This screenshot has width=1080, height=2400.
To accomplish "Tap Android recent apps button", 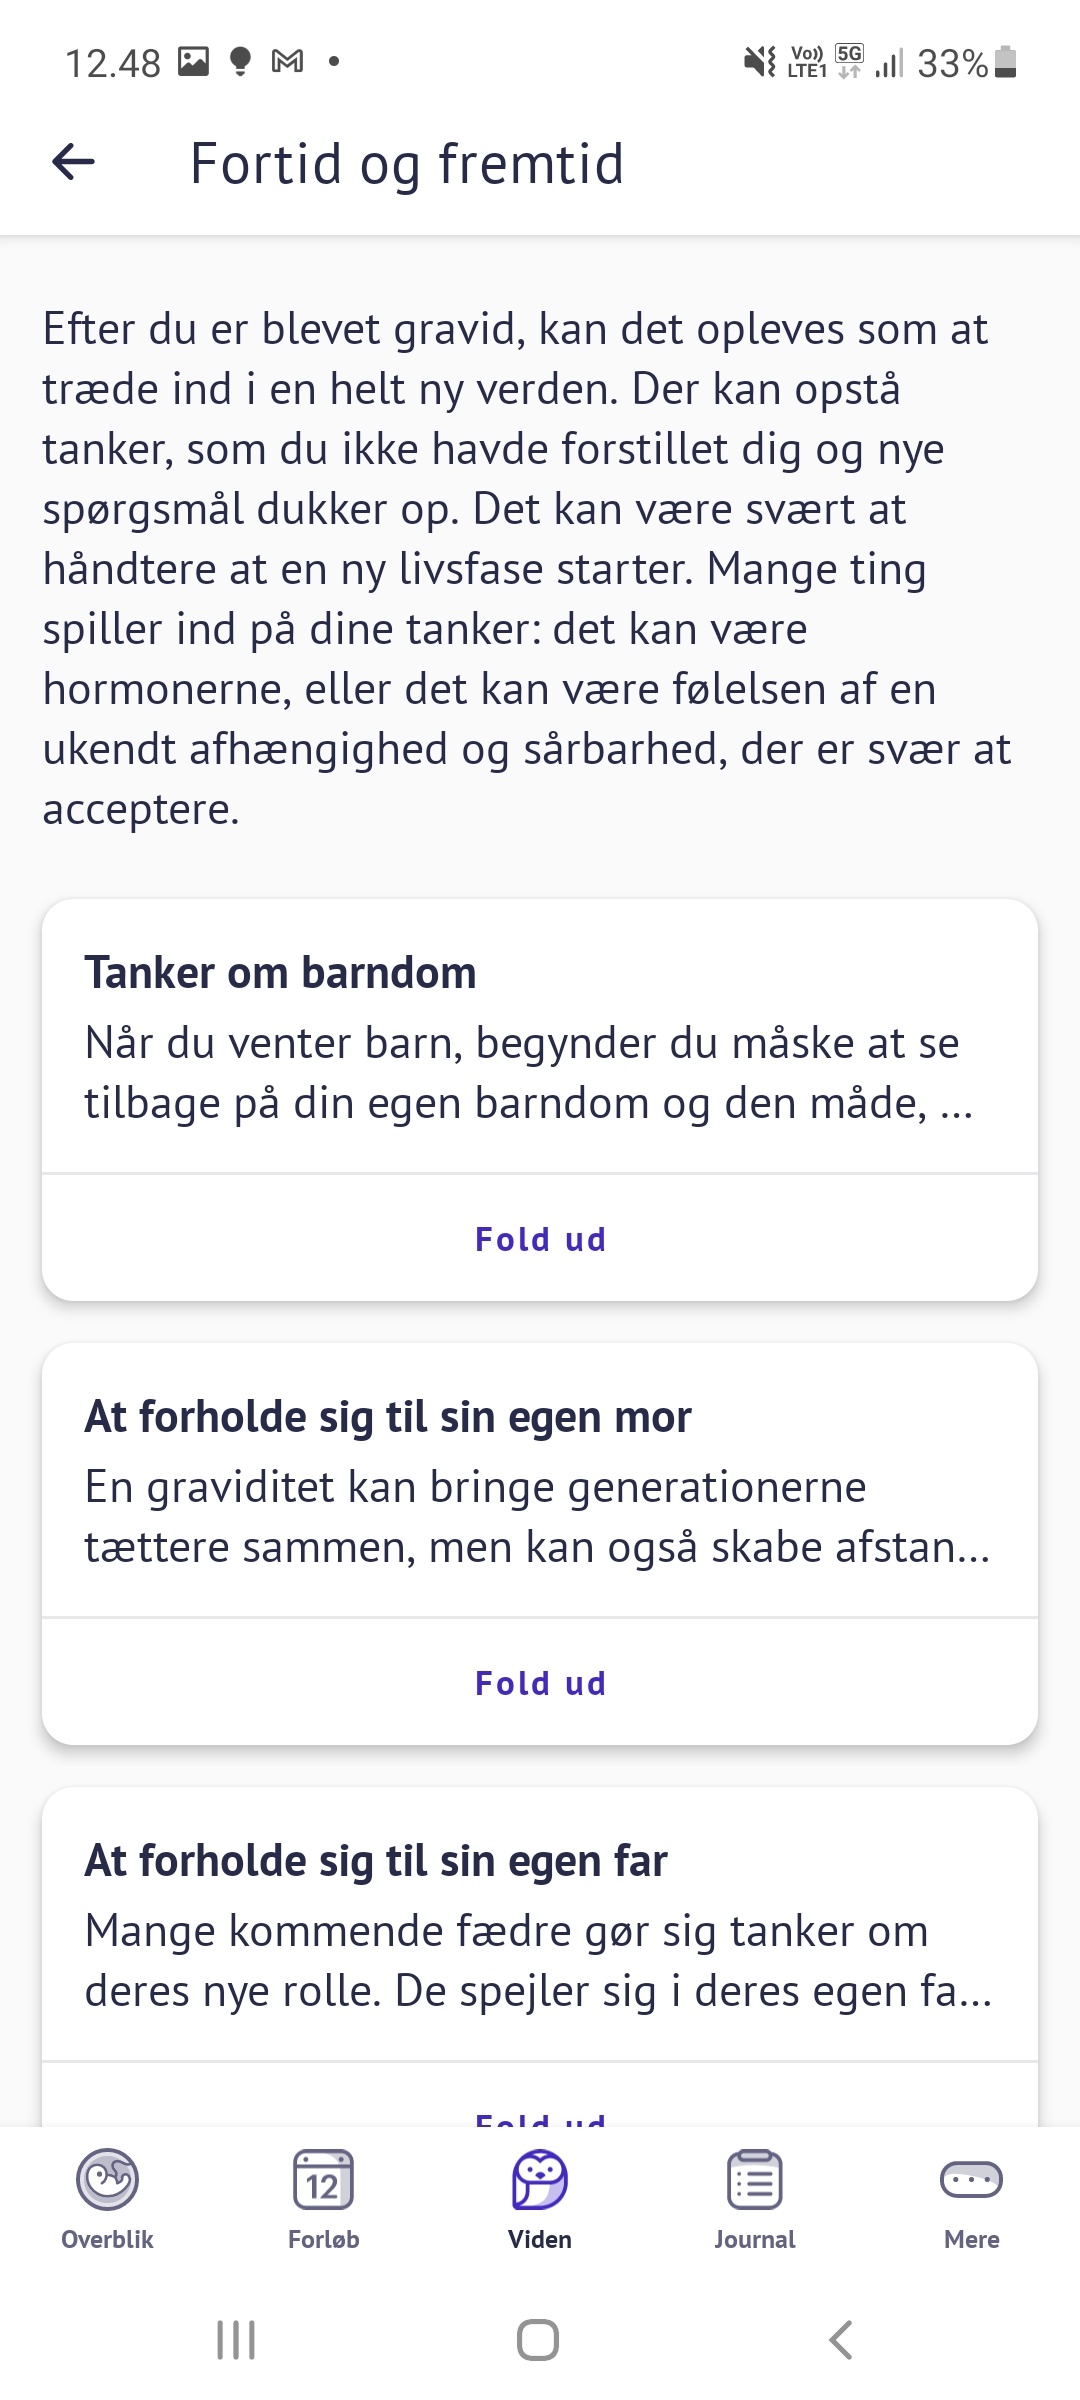I will [236, 2340].
